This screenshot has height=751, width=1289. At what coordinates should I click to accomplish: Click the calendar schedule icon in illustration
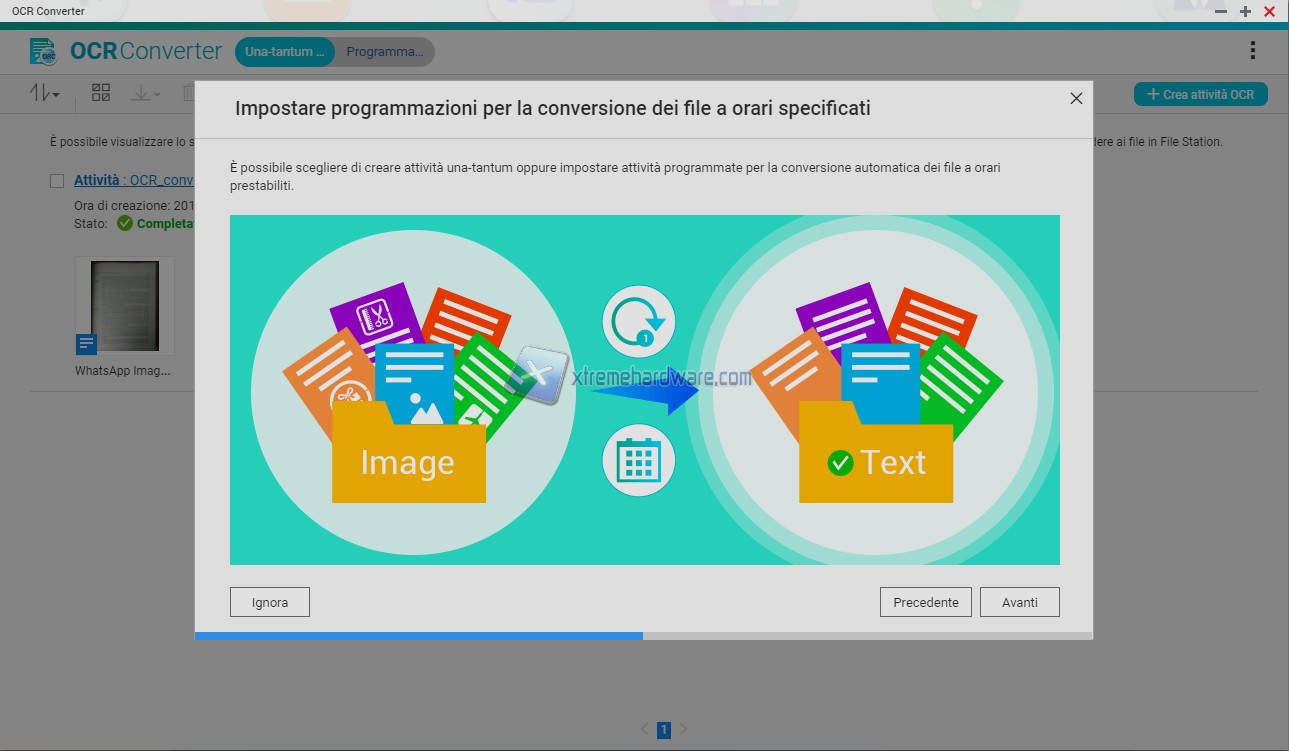(x=639, y=461)
